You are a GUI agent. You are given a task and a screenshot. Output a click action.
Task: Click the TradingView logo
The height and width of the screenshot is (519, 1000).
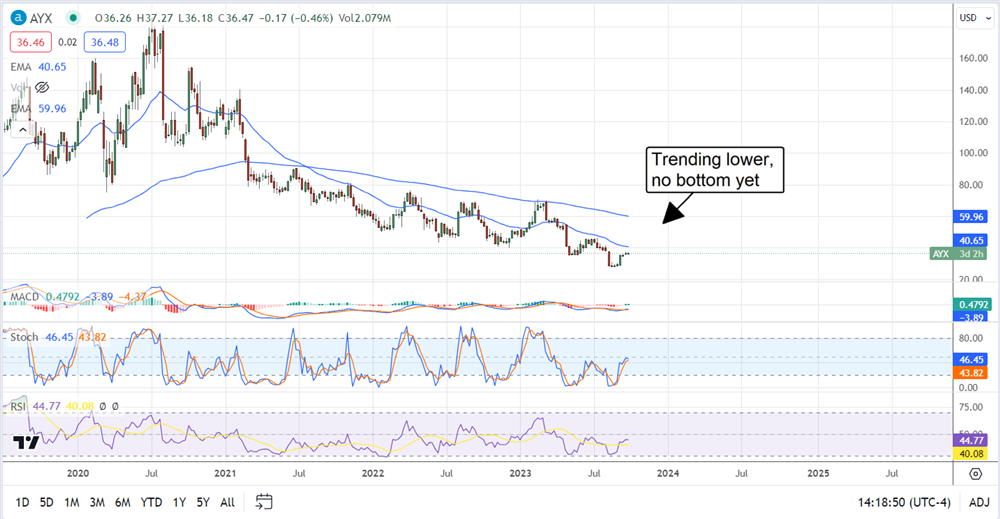click(26, 442)
